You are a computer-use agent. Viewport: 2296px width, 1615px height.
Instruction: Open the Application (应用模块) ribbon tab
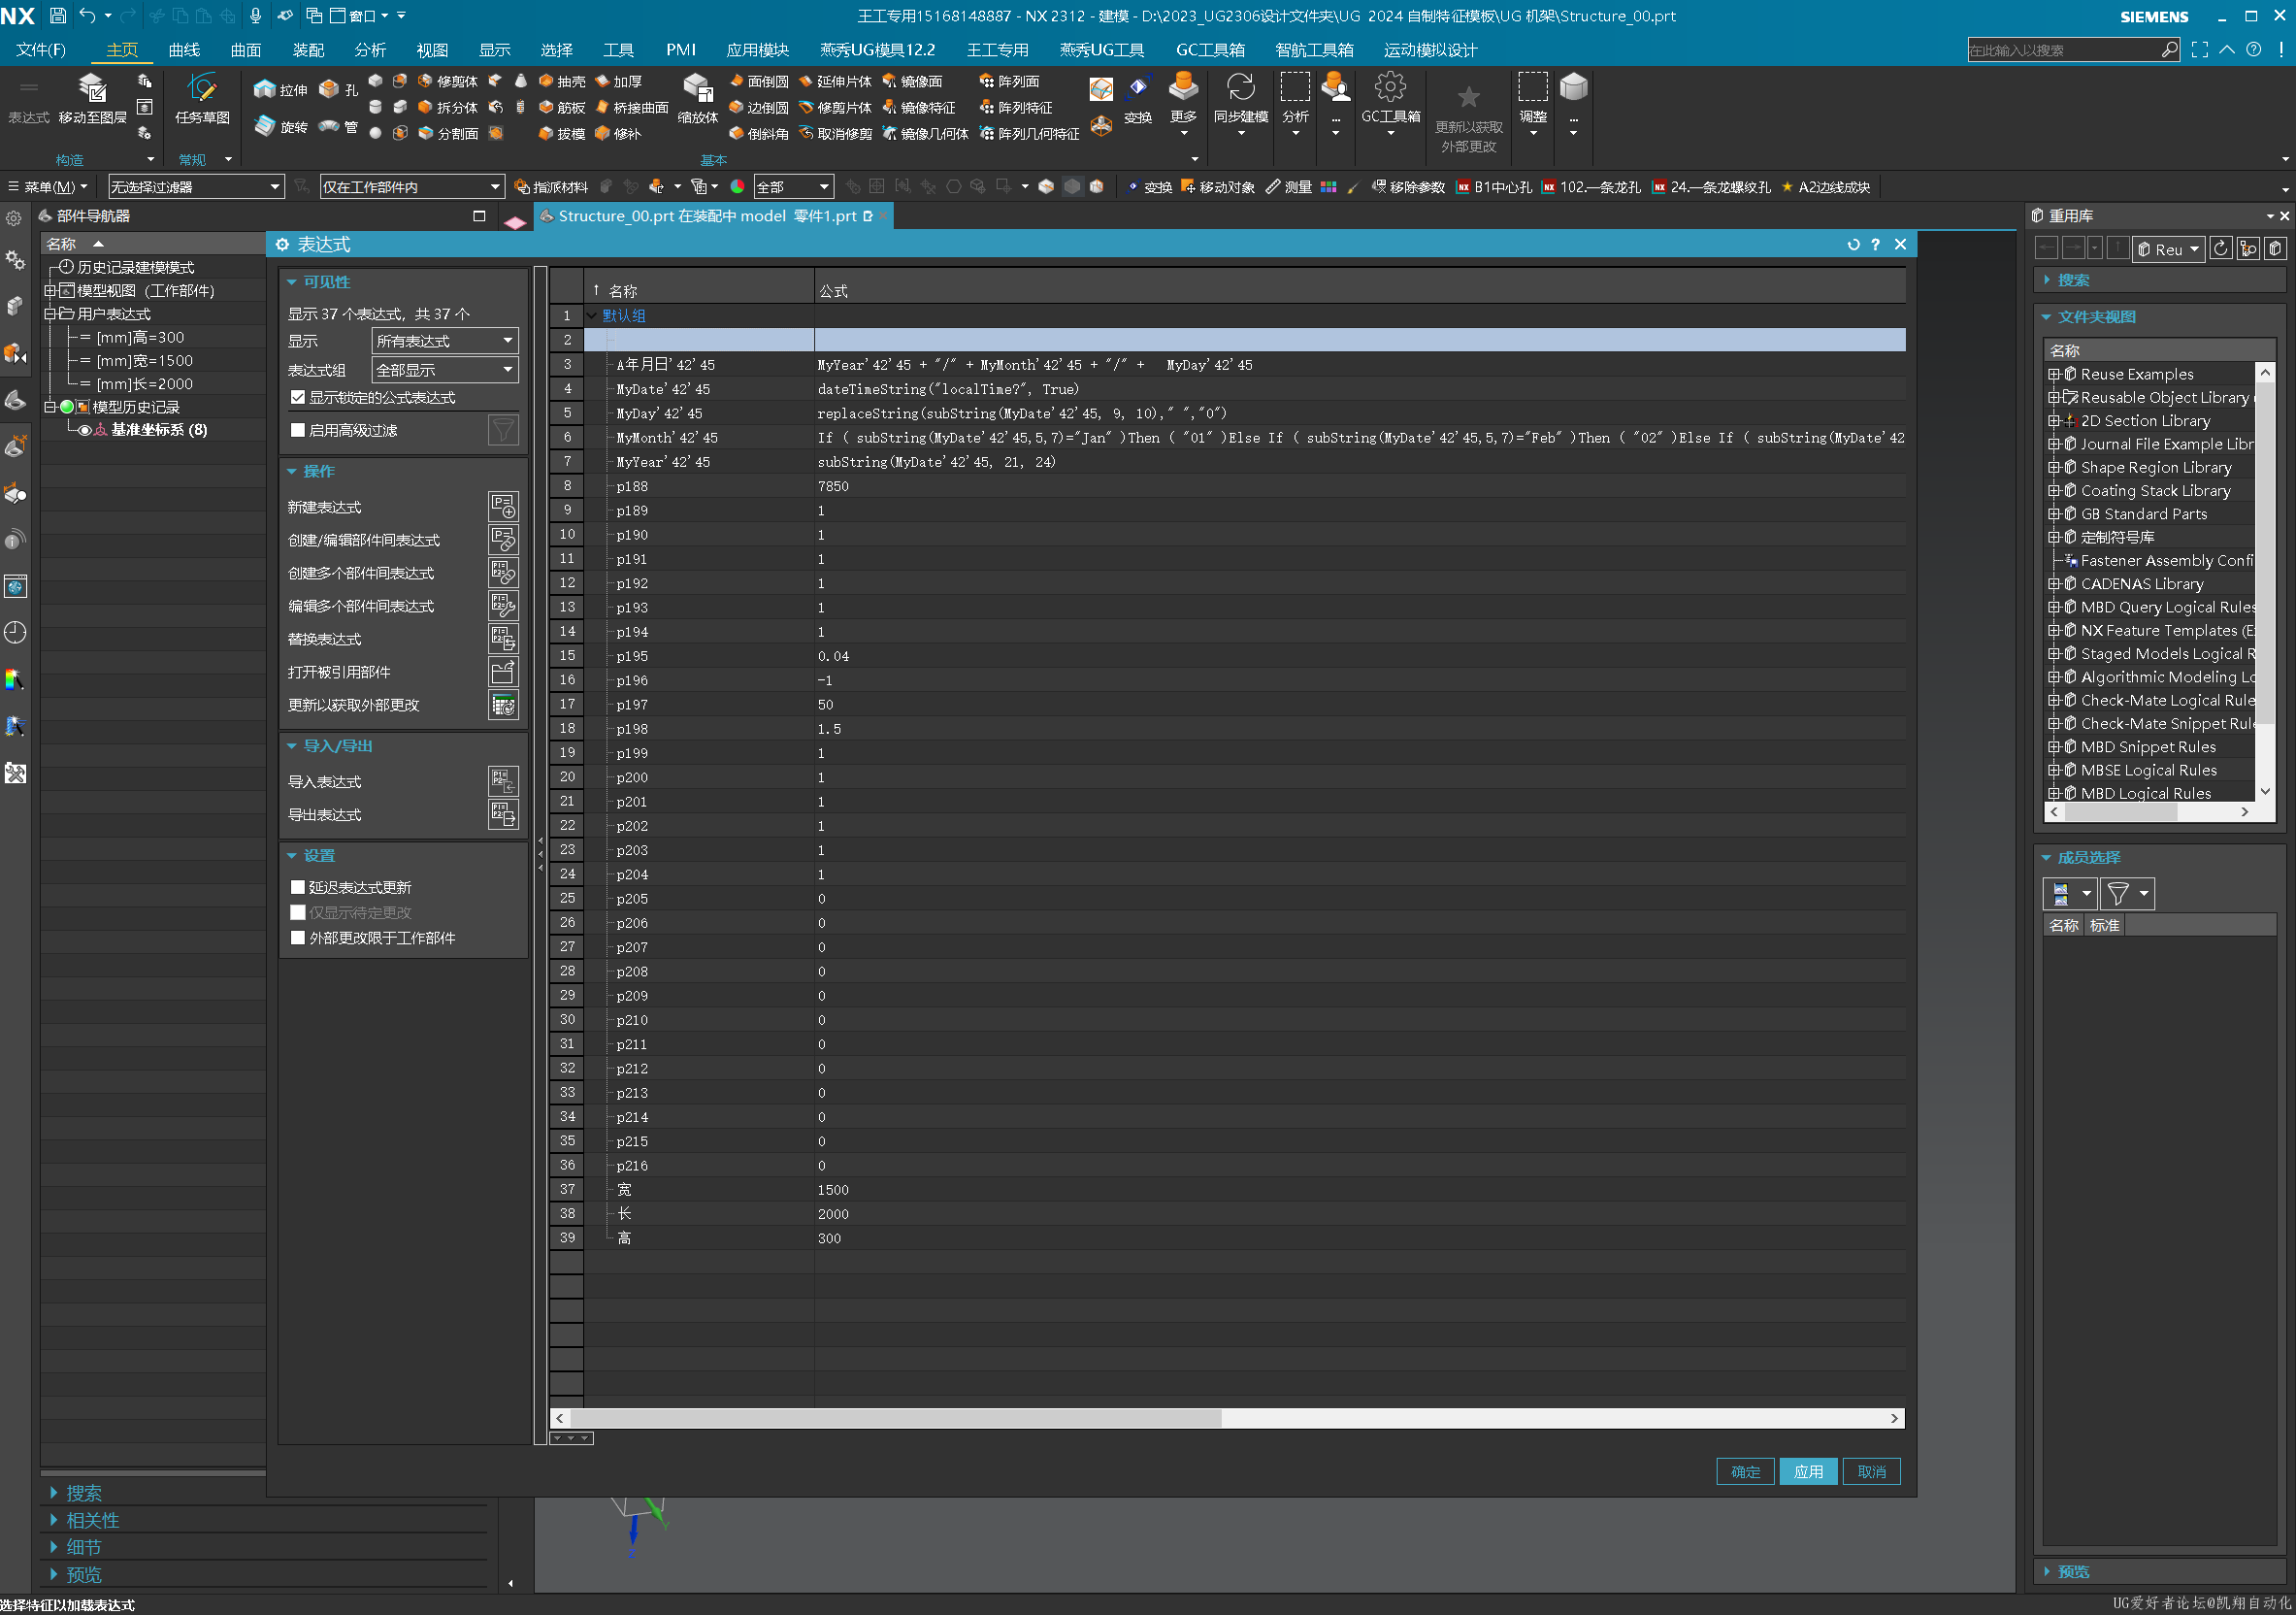pyautogui.click(x=757, y=50)
